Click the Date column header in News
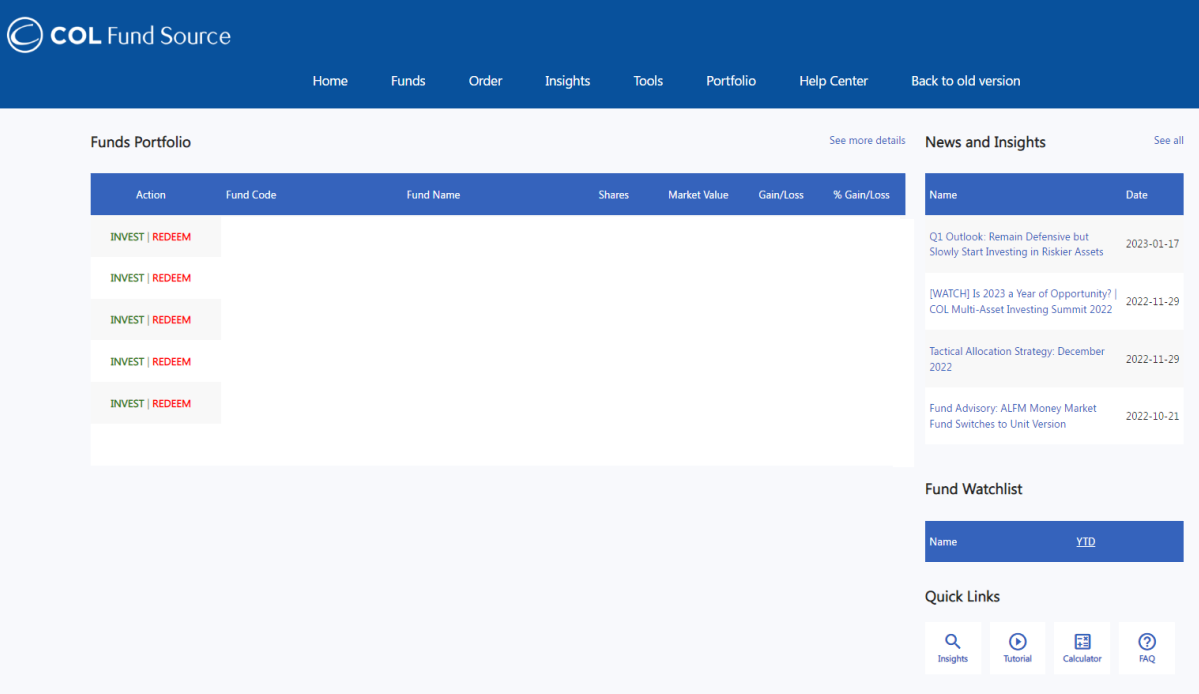 1136,195
